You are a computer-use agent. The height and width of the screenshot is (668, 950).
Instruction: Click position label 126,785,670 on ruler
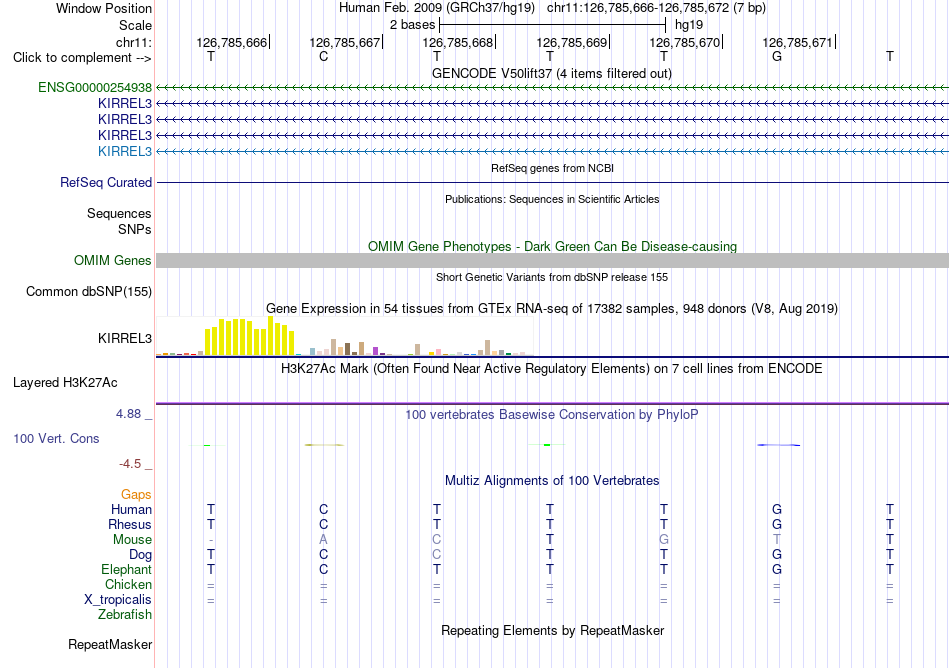pos(685,43)
